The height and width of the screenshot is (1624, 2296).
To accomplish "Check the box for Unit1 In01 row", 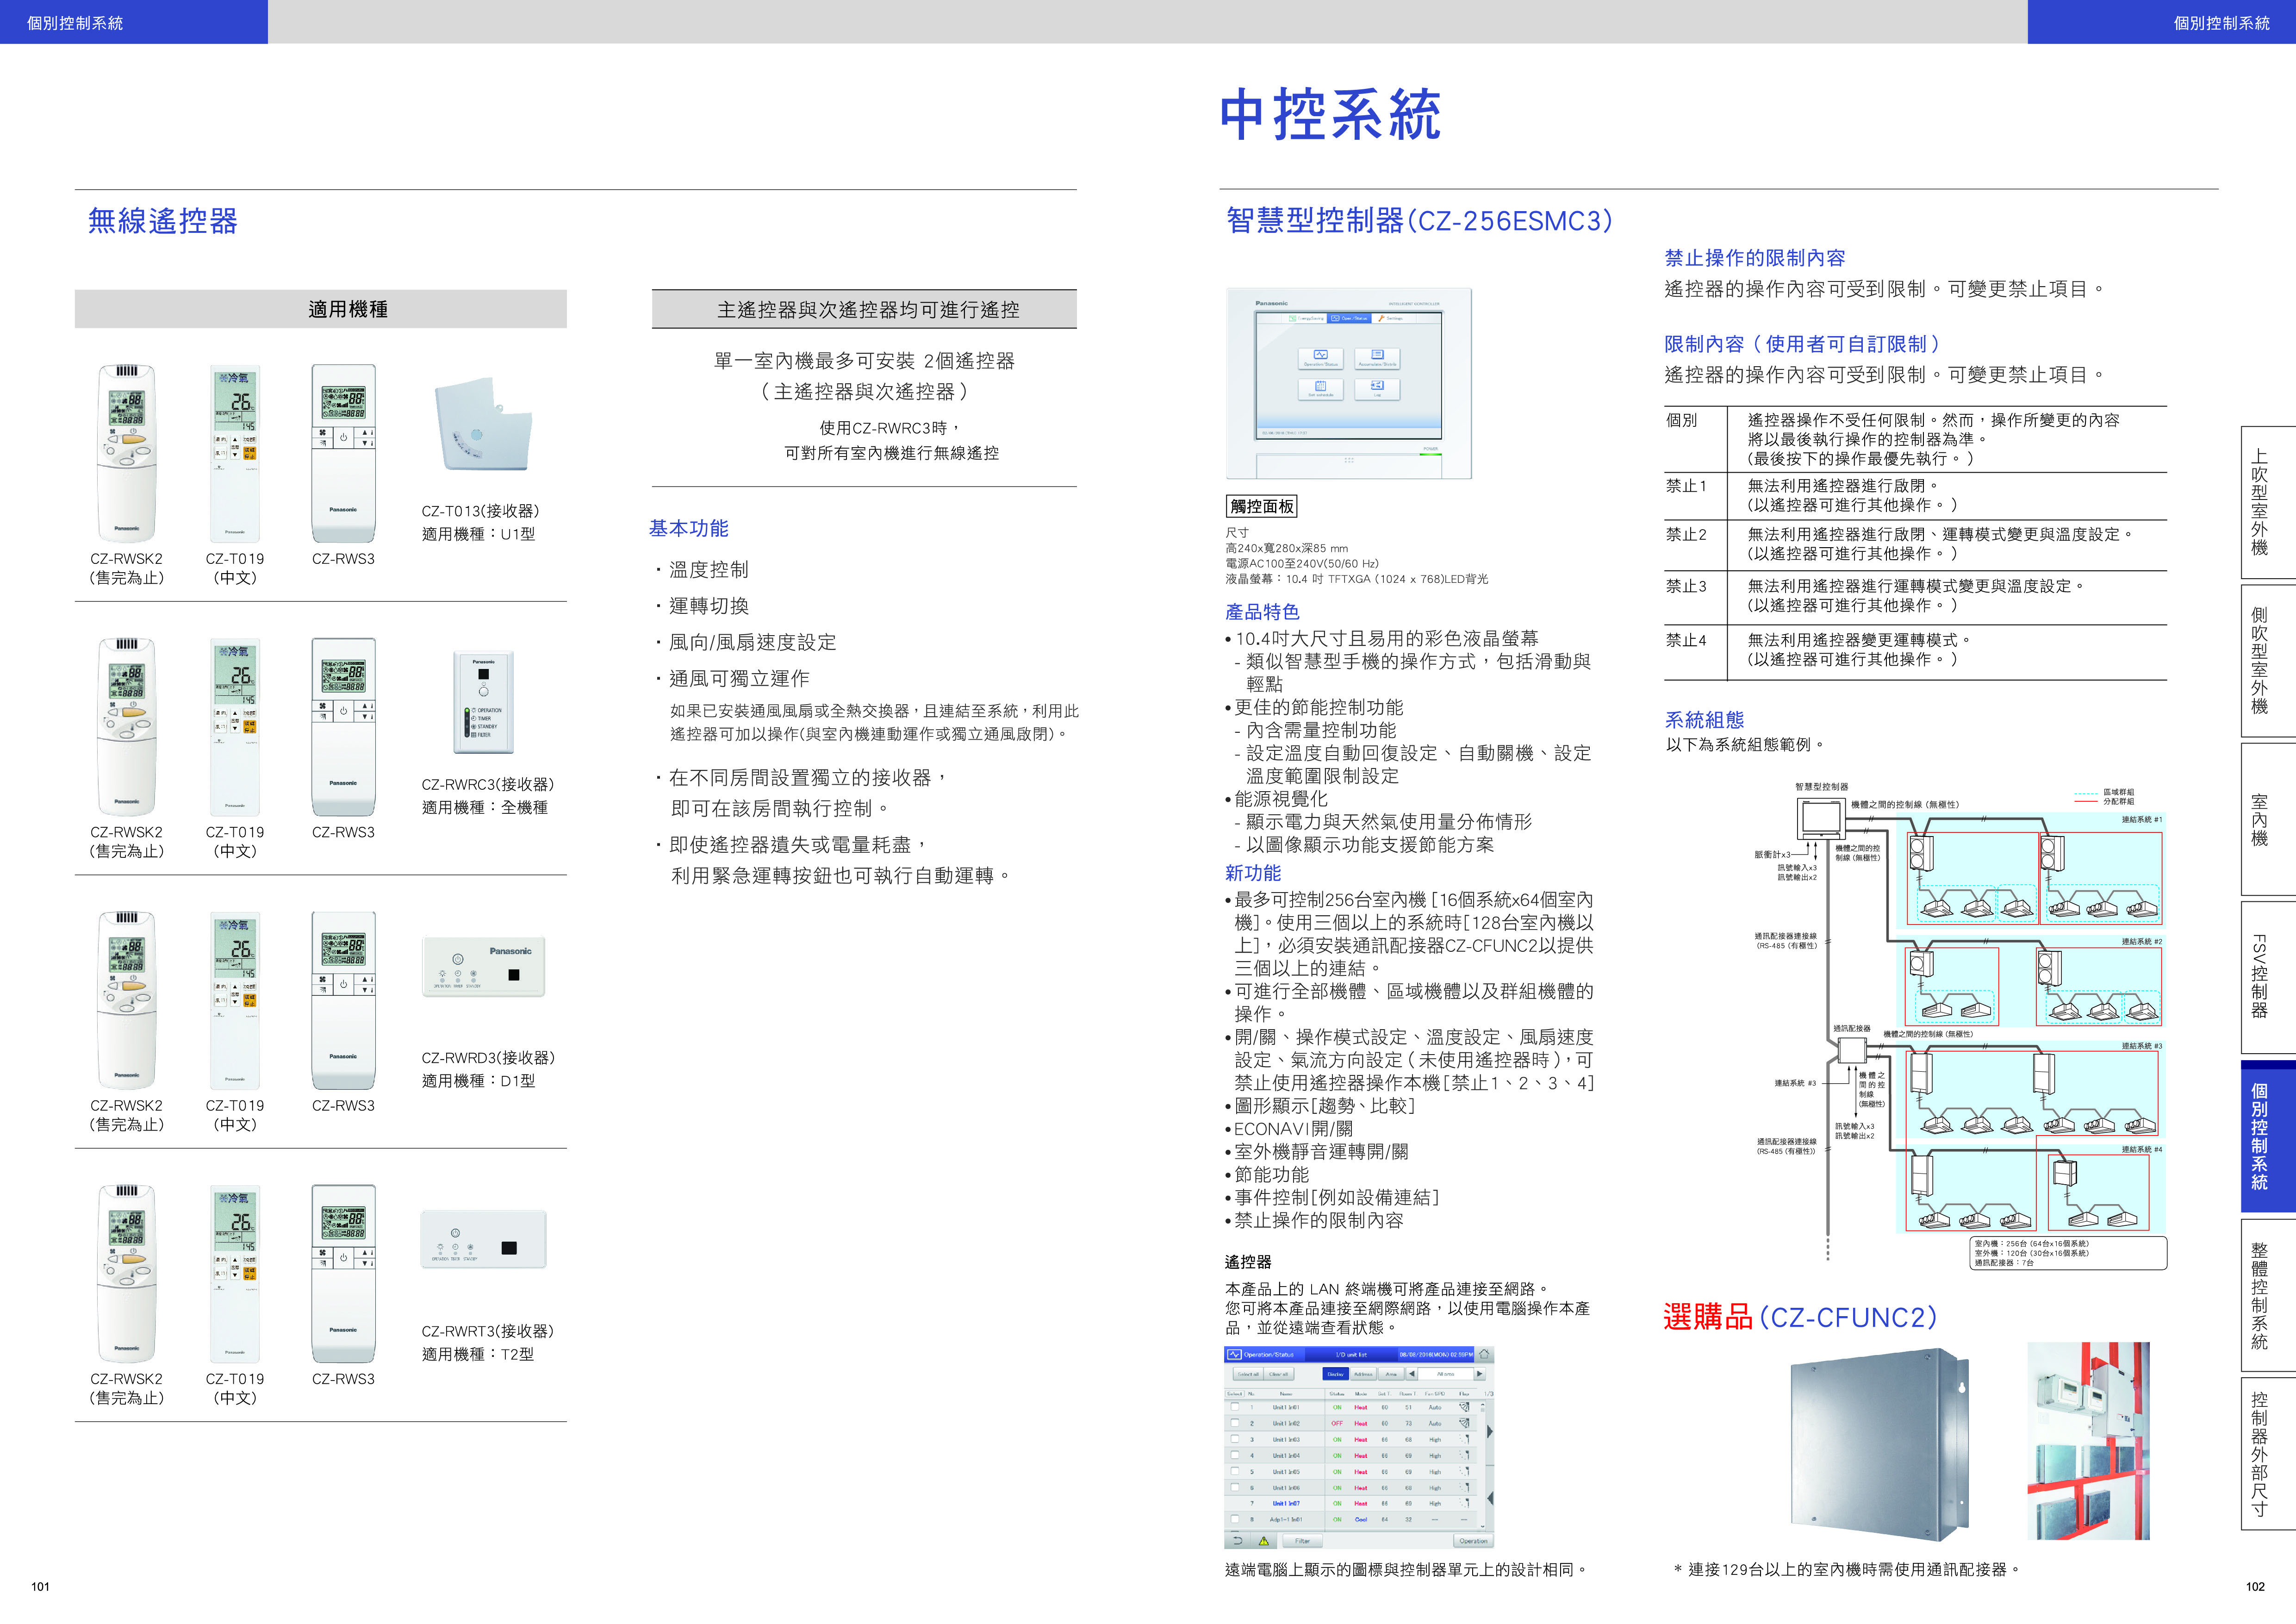I will click(x=1235, y=1407).
